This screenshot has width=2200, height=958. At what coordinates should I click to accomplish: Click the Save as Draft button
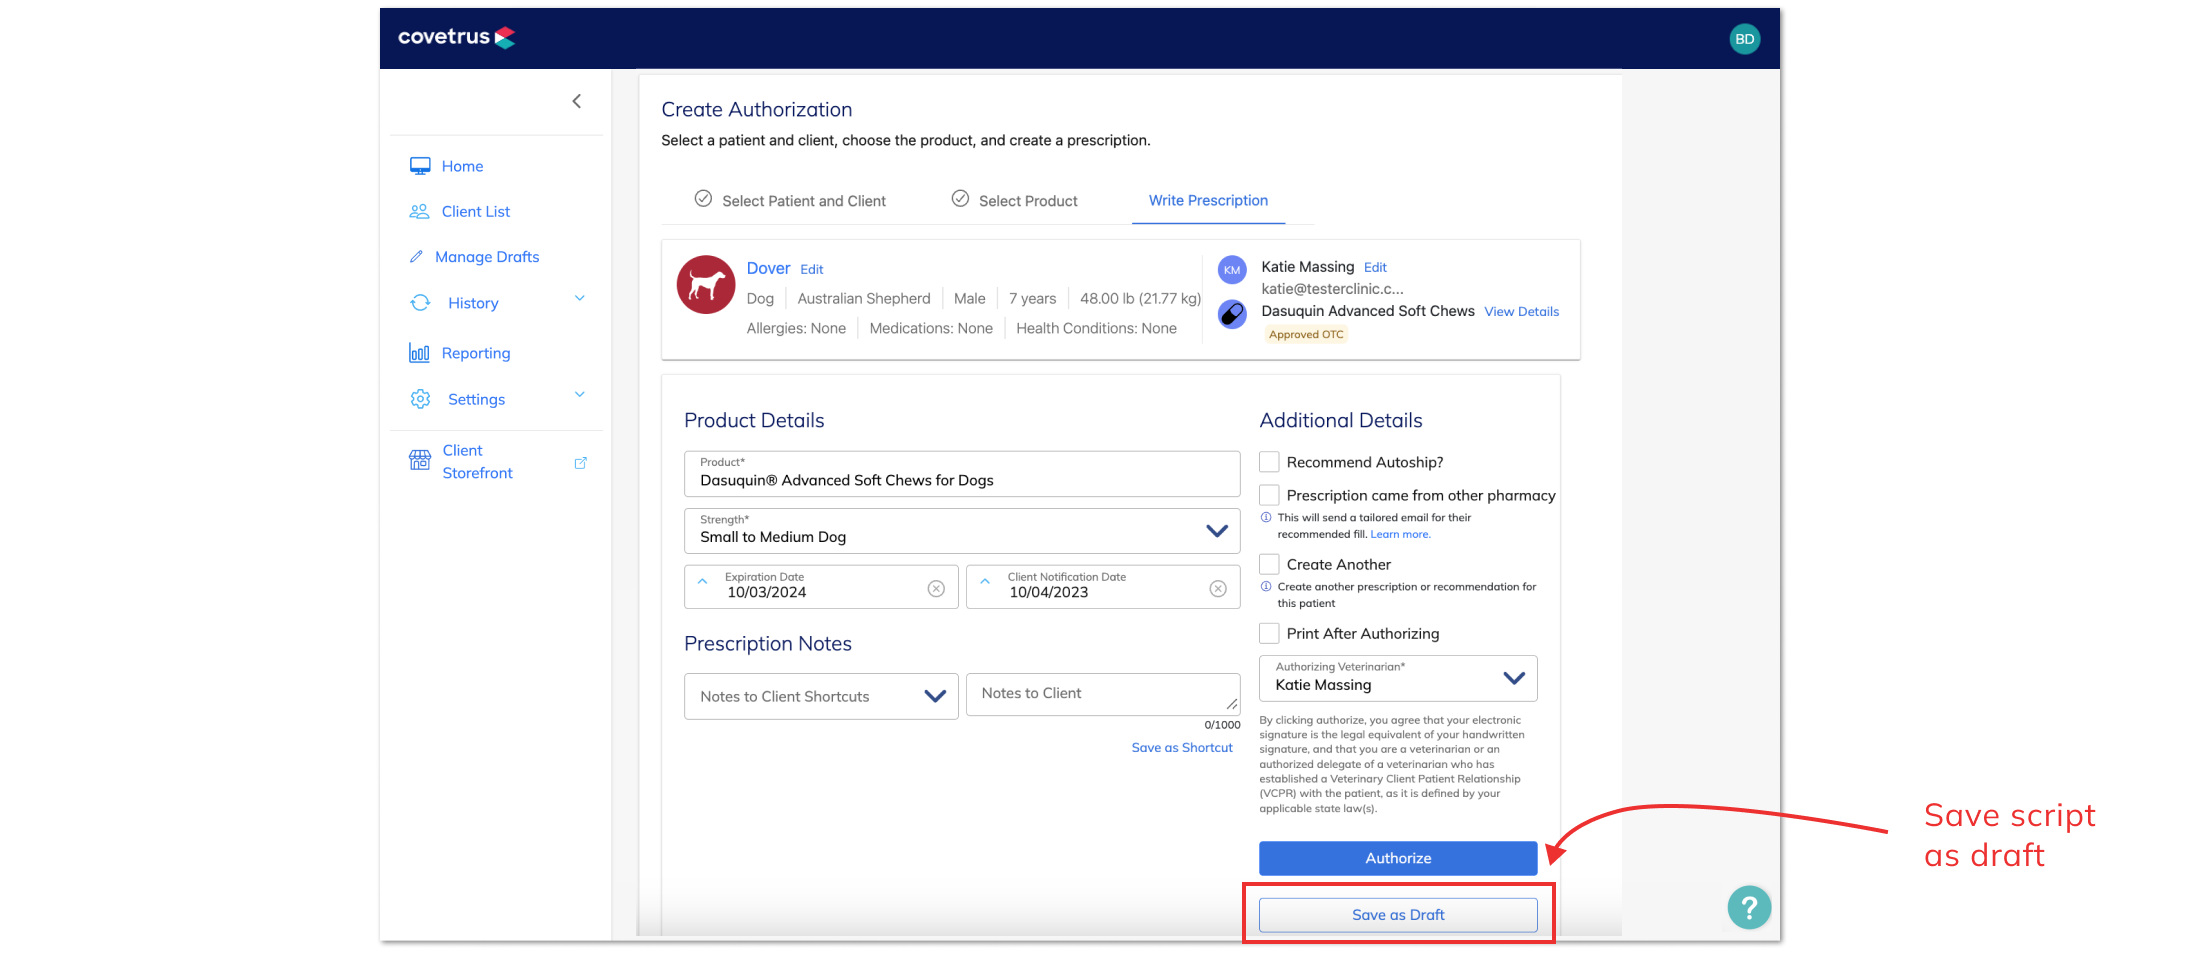point(1398,915)
